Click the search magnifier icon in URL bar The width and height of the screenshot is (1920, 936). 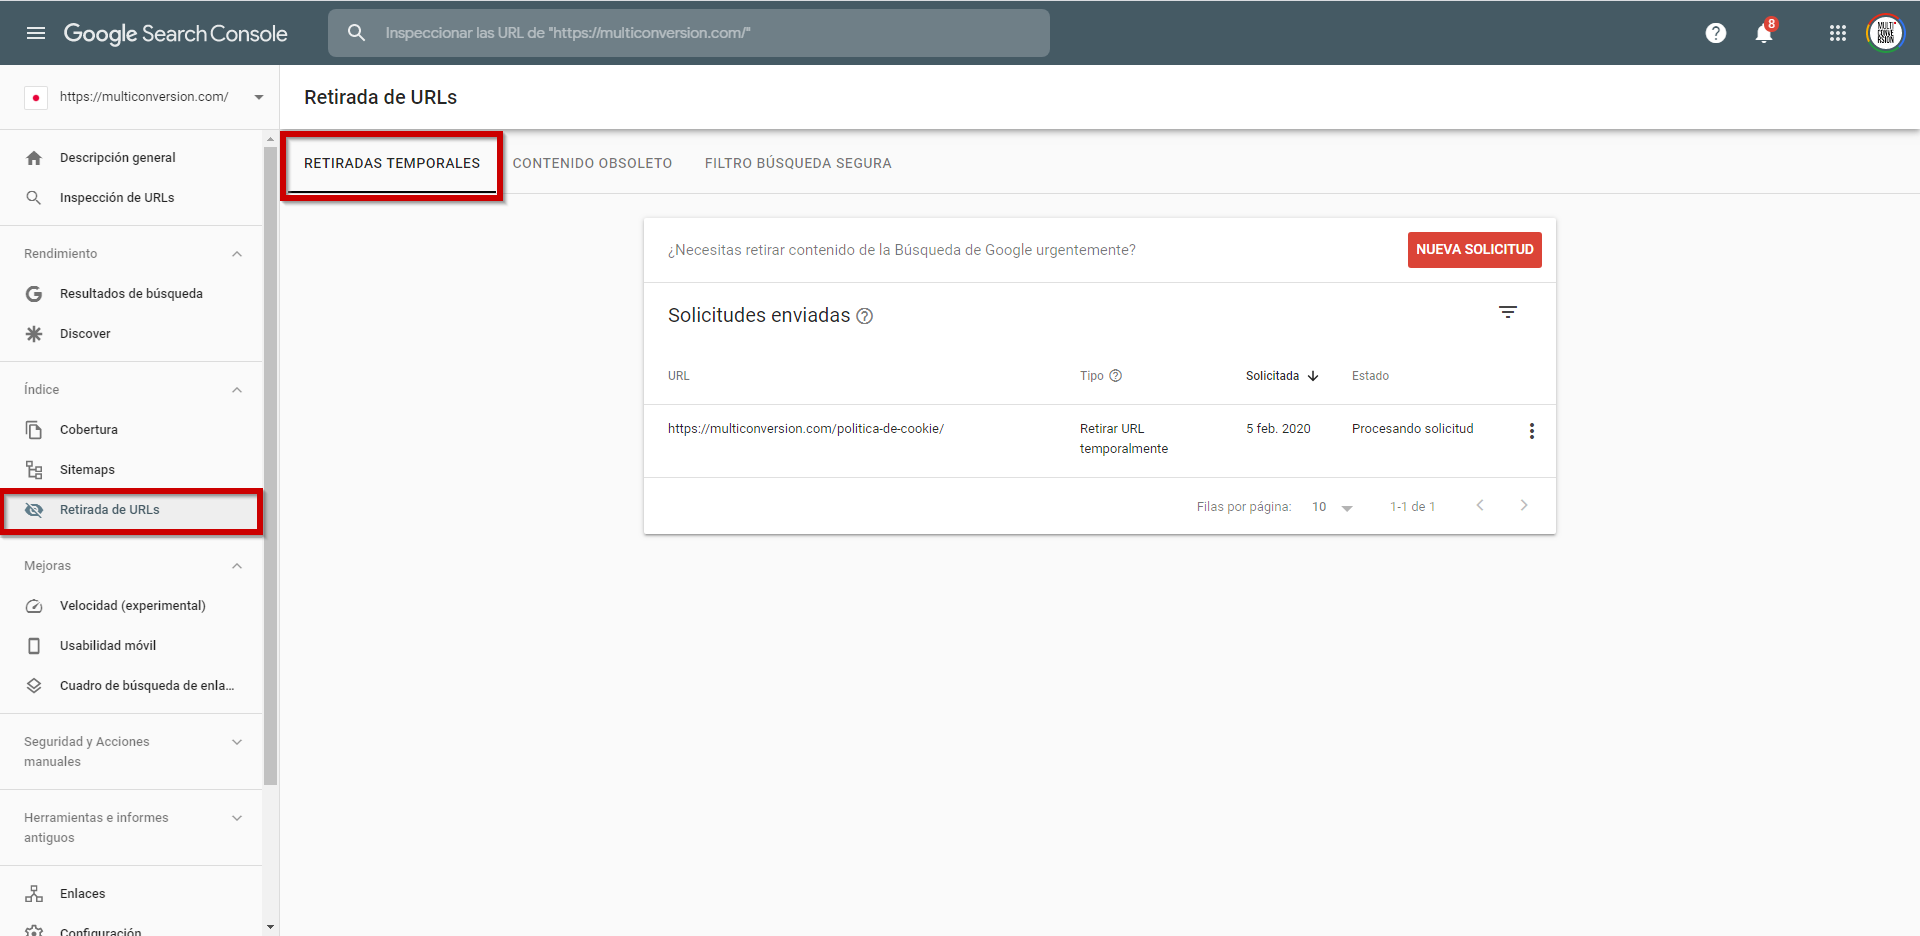coord(356,33)
